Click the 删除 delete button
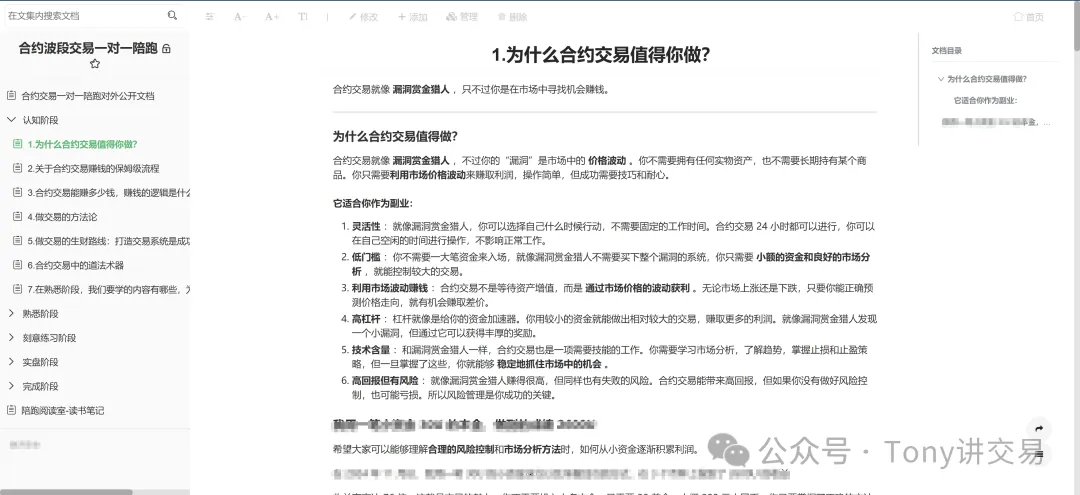Screen dimensions: 1080x495 click(512, 17)
